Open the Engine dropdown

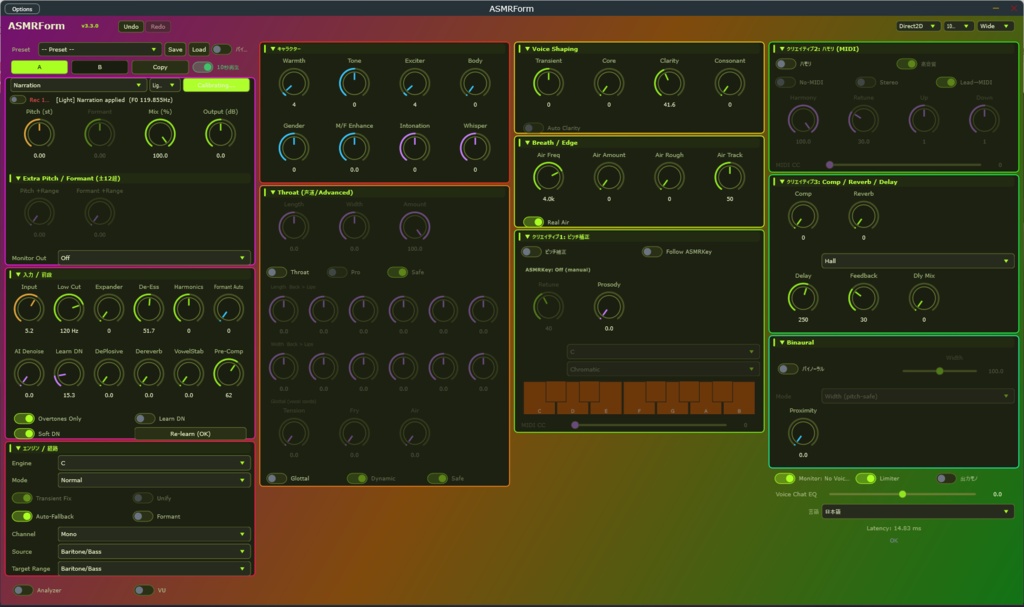[x=153, y=463]
